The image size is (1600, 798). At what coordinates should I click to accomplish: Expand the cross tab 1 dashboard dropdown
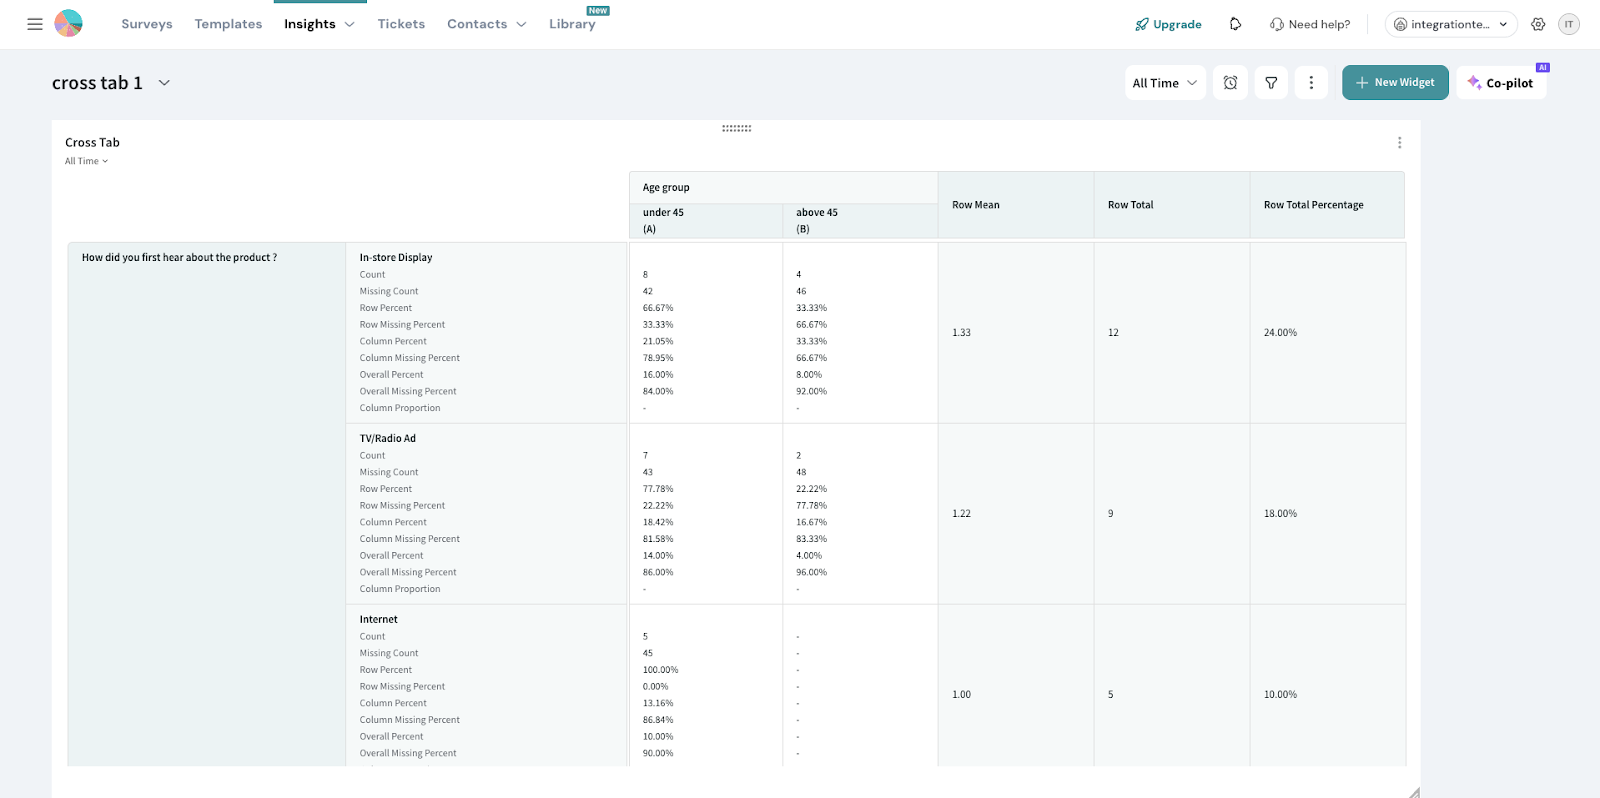pos(164,83)
